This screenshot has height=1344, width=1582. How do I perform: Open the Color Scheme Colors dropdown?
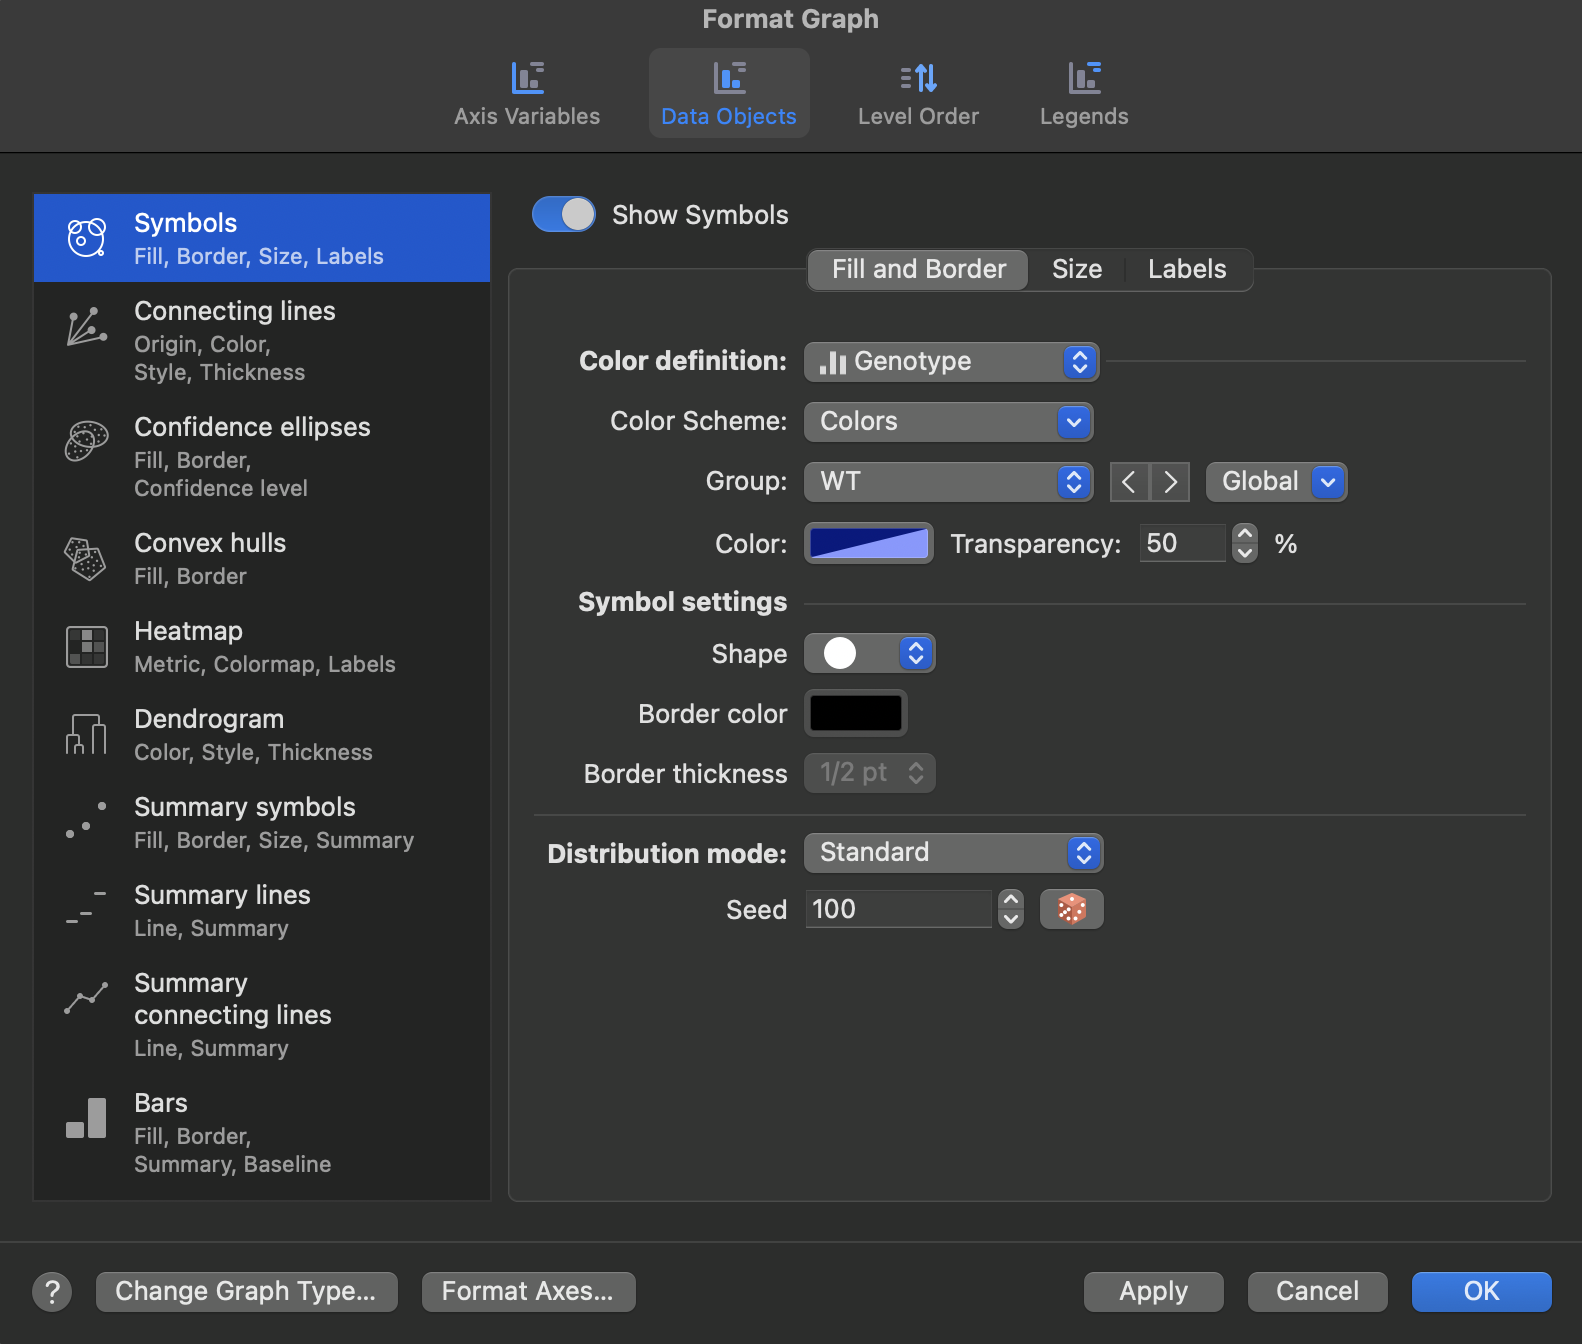pyautogui.click(x=948, y=421)
